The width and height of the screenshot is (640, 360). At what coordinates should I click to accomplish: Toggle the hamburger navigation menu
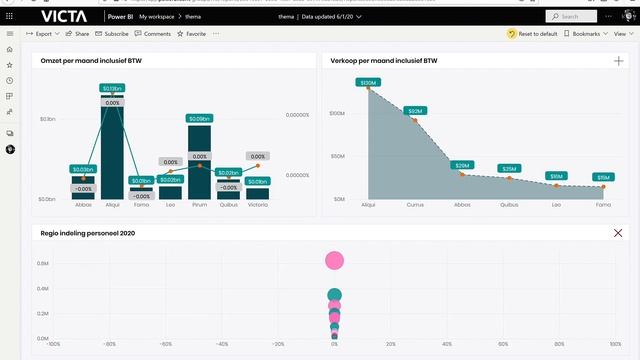tap(10, 33)
